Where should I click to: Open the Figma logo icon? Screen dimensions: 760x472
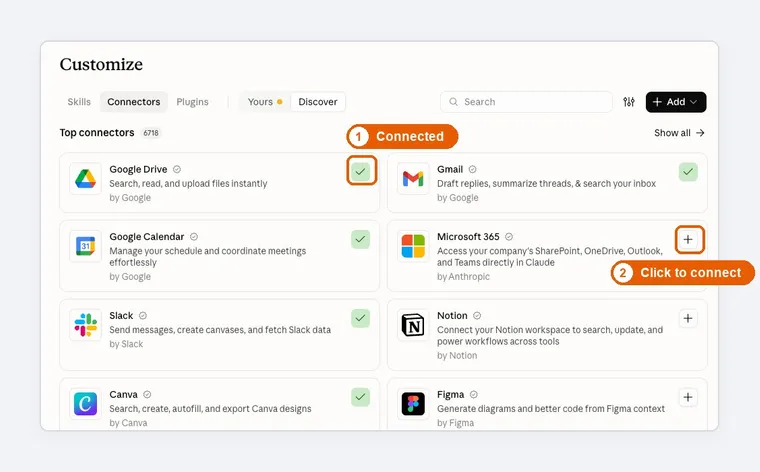413,404
